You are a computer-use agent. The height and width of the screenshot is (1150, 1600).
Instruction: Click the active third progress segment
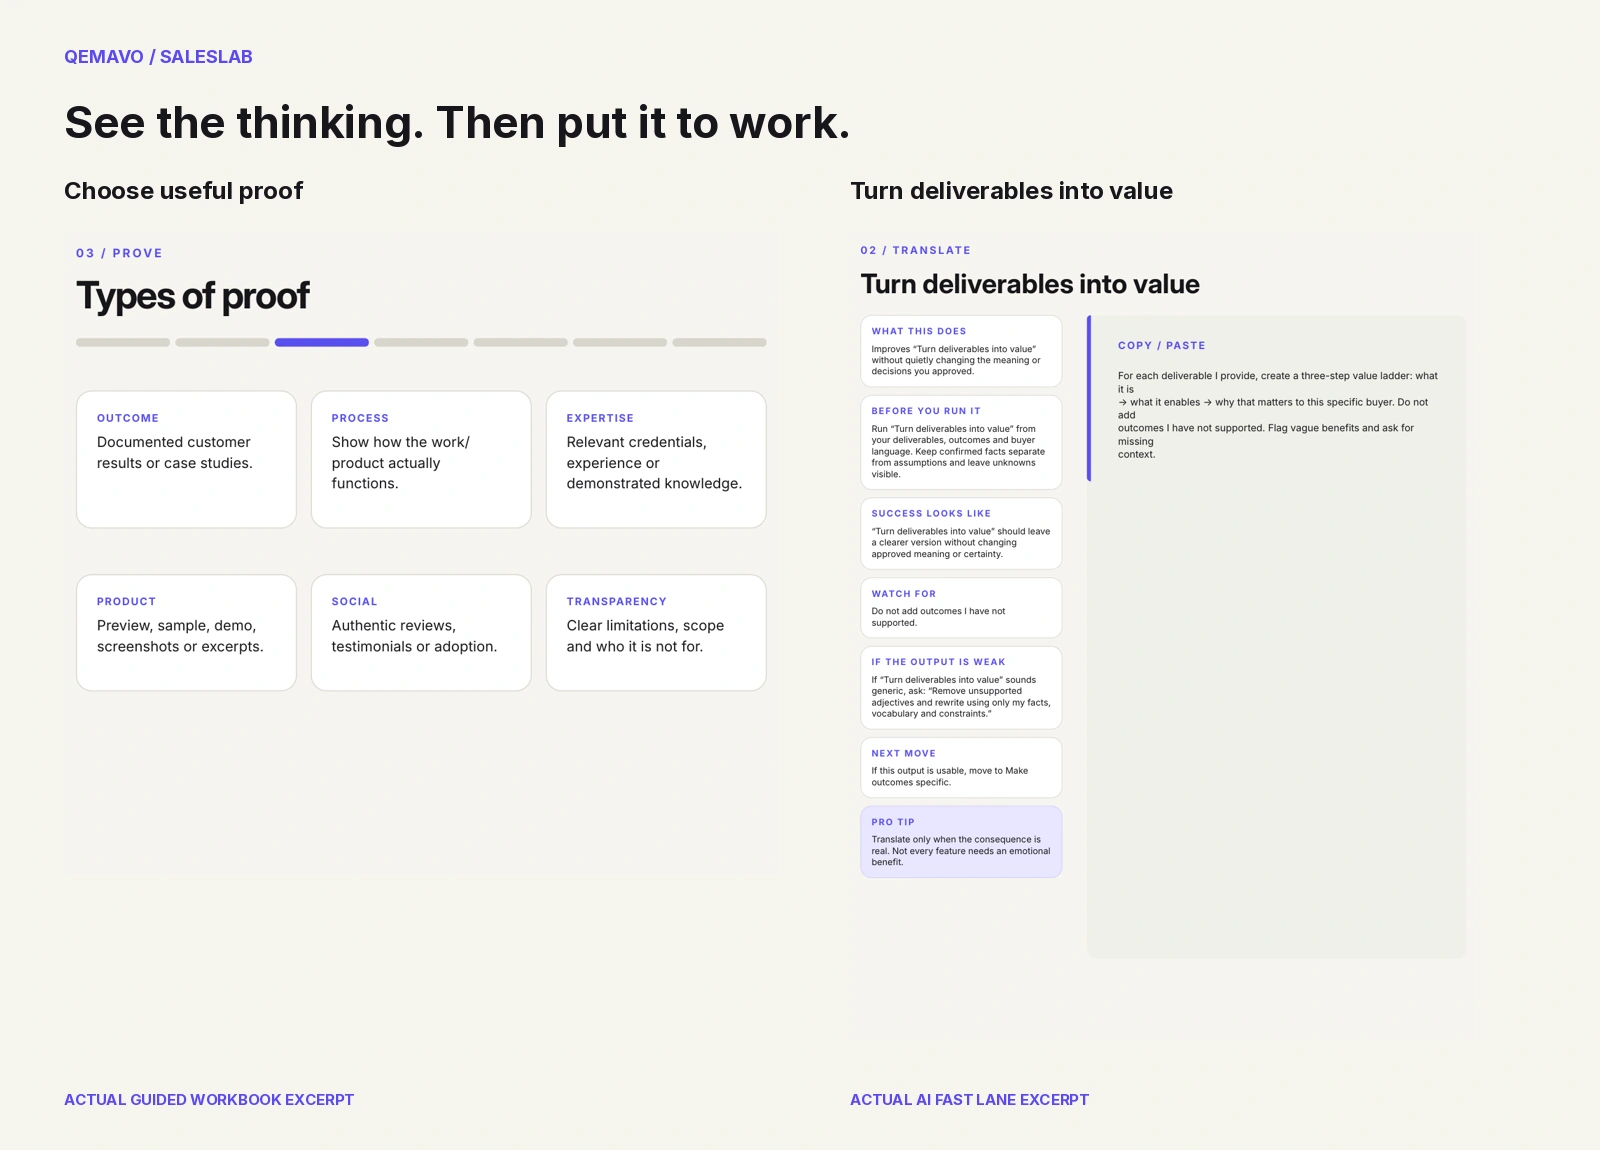pyautogui.click(x=322, y=342)
